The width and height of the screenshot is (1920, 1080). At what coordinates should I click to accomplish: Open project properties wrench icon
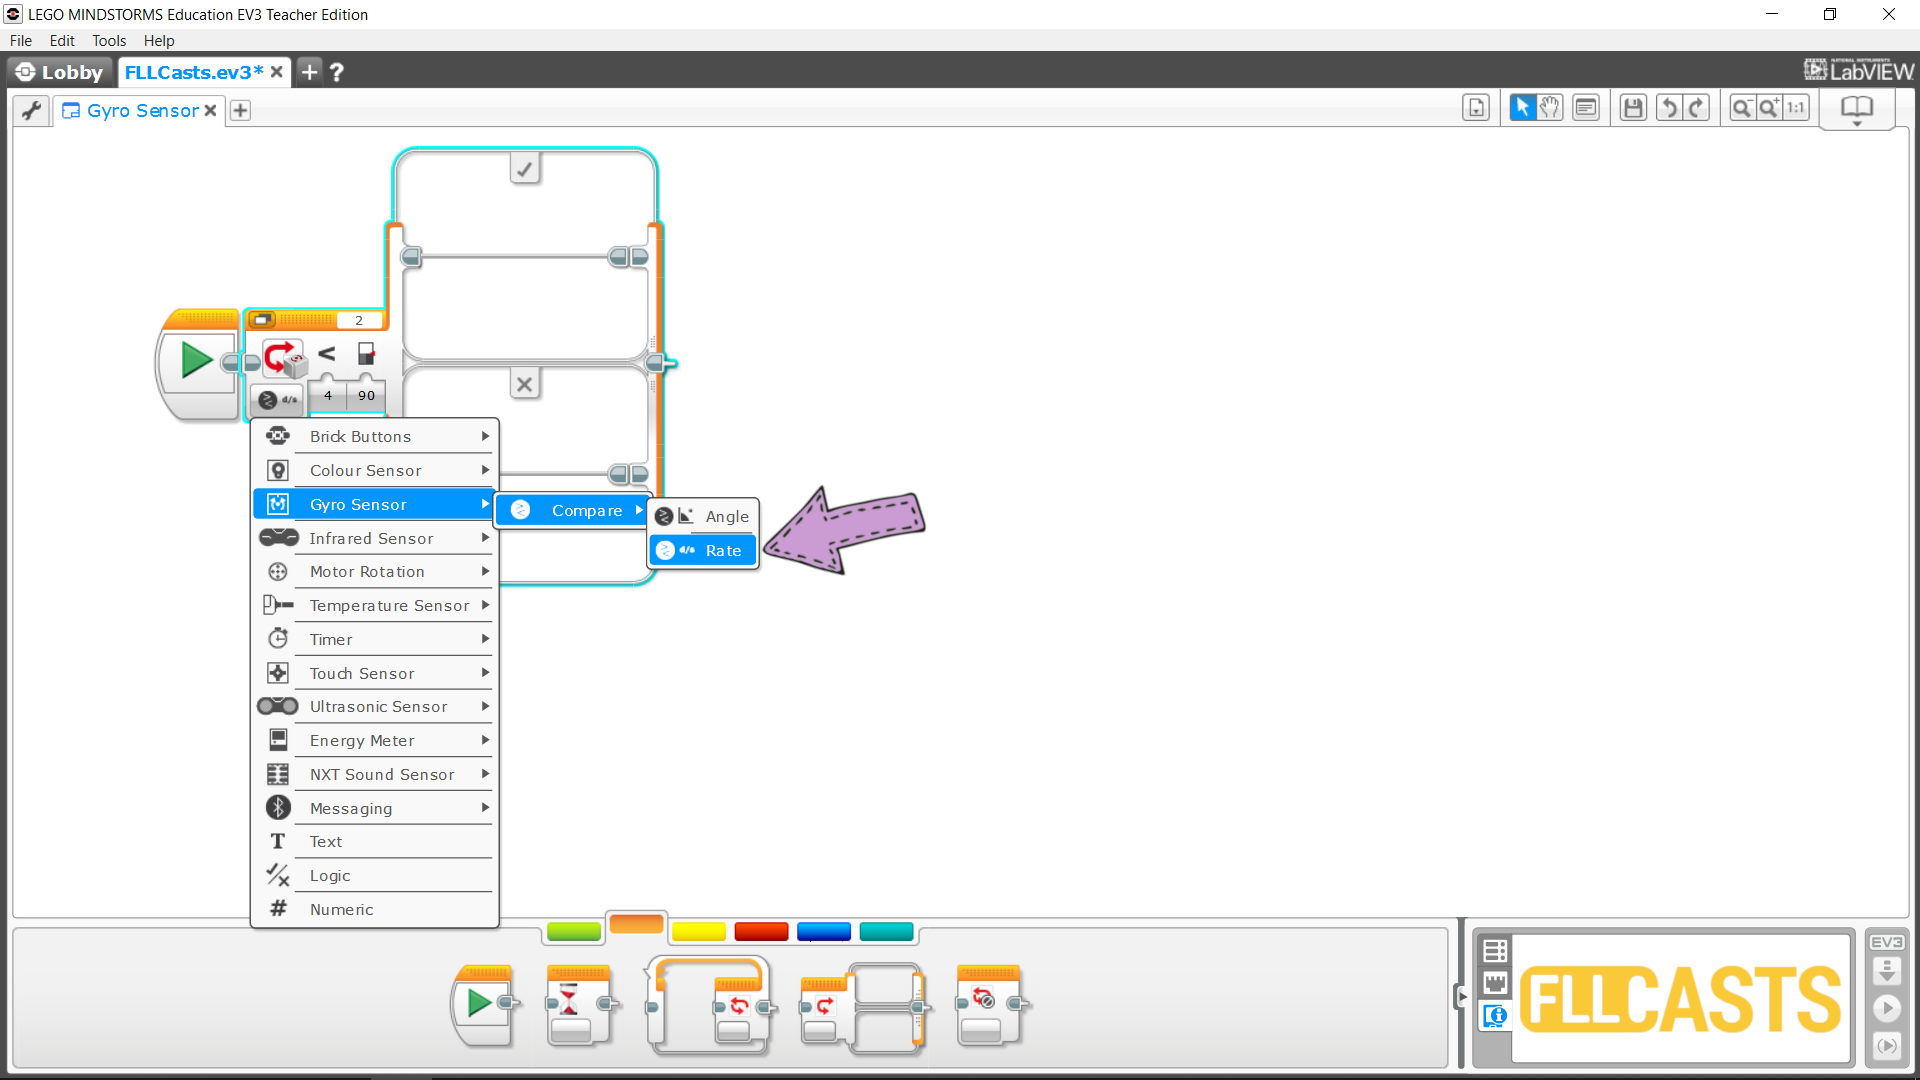click(32, 110)
